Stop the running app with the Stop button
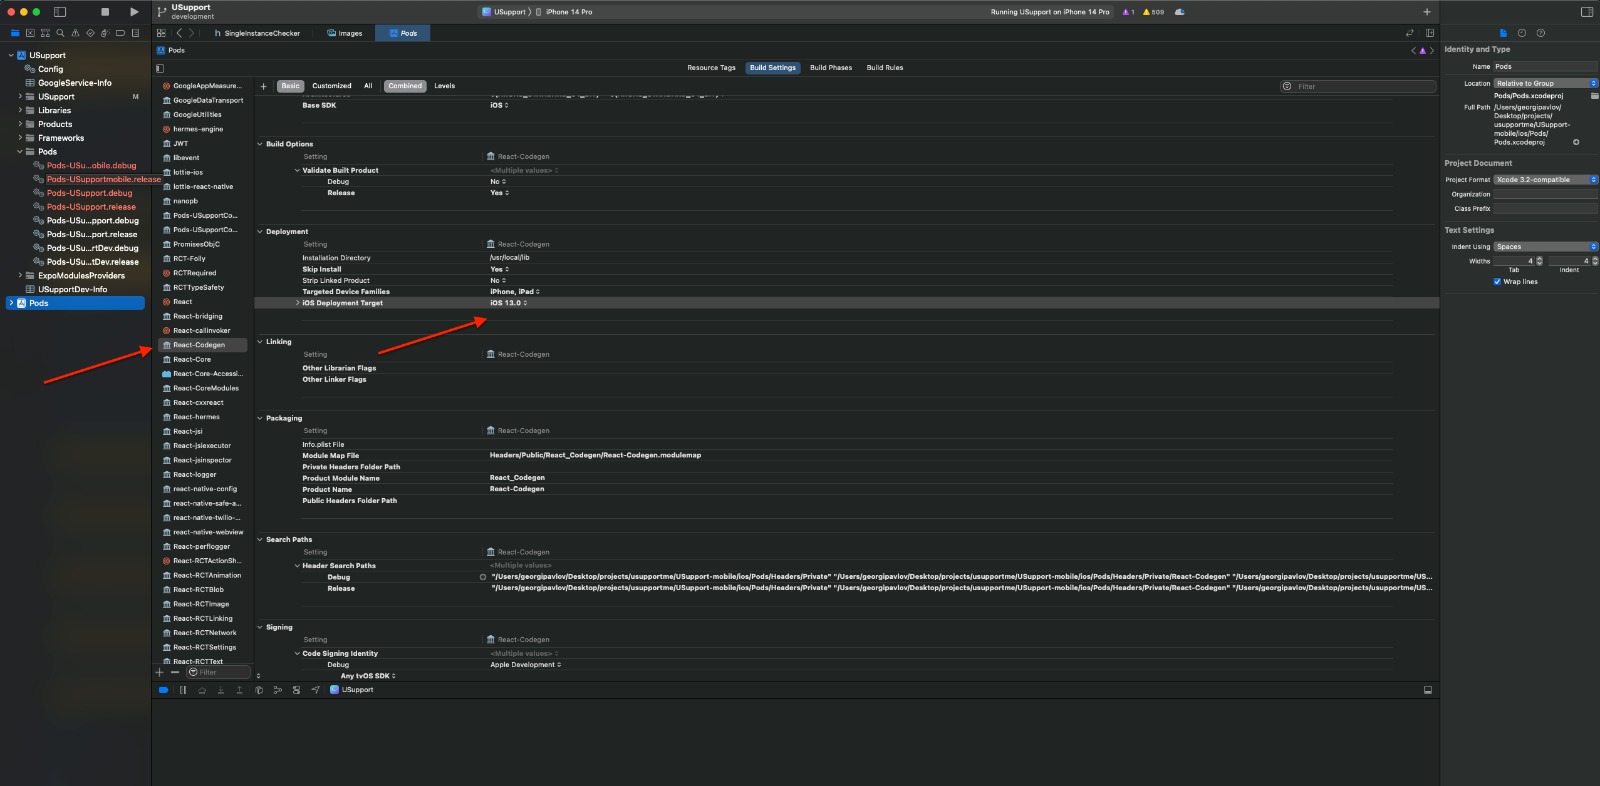 tap(105, 12)
